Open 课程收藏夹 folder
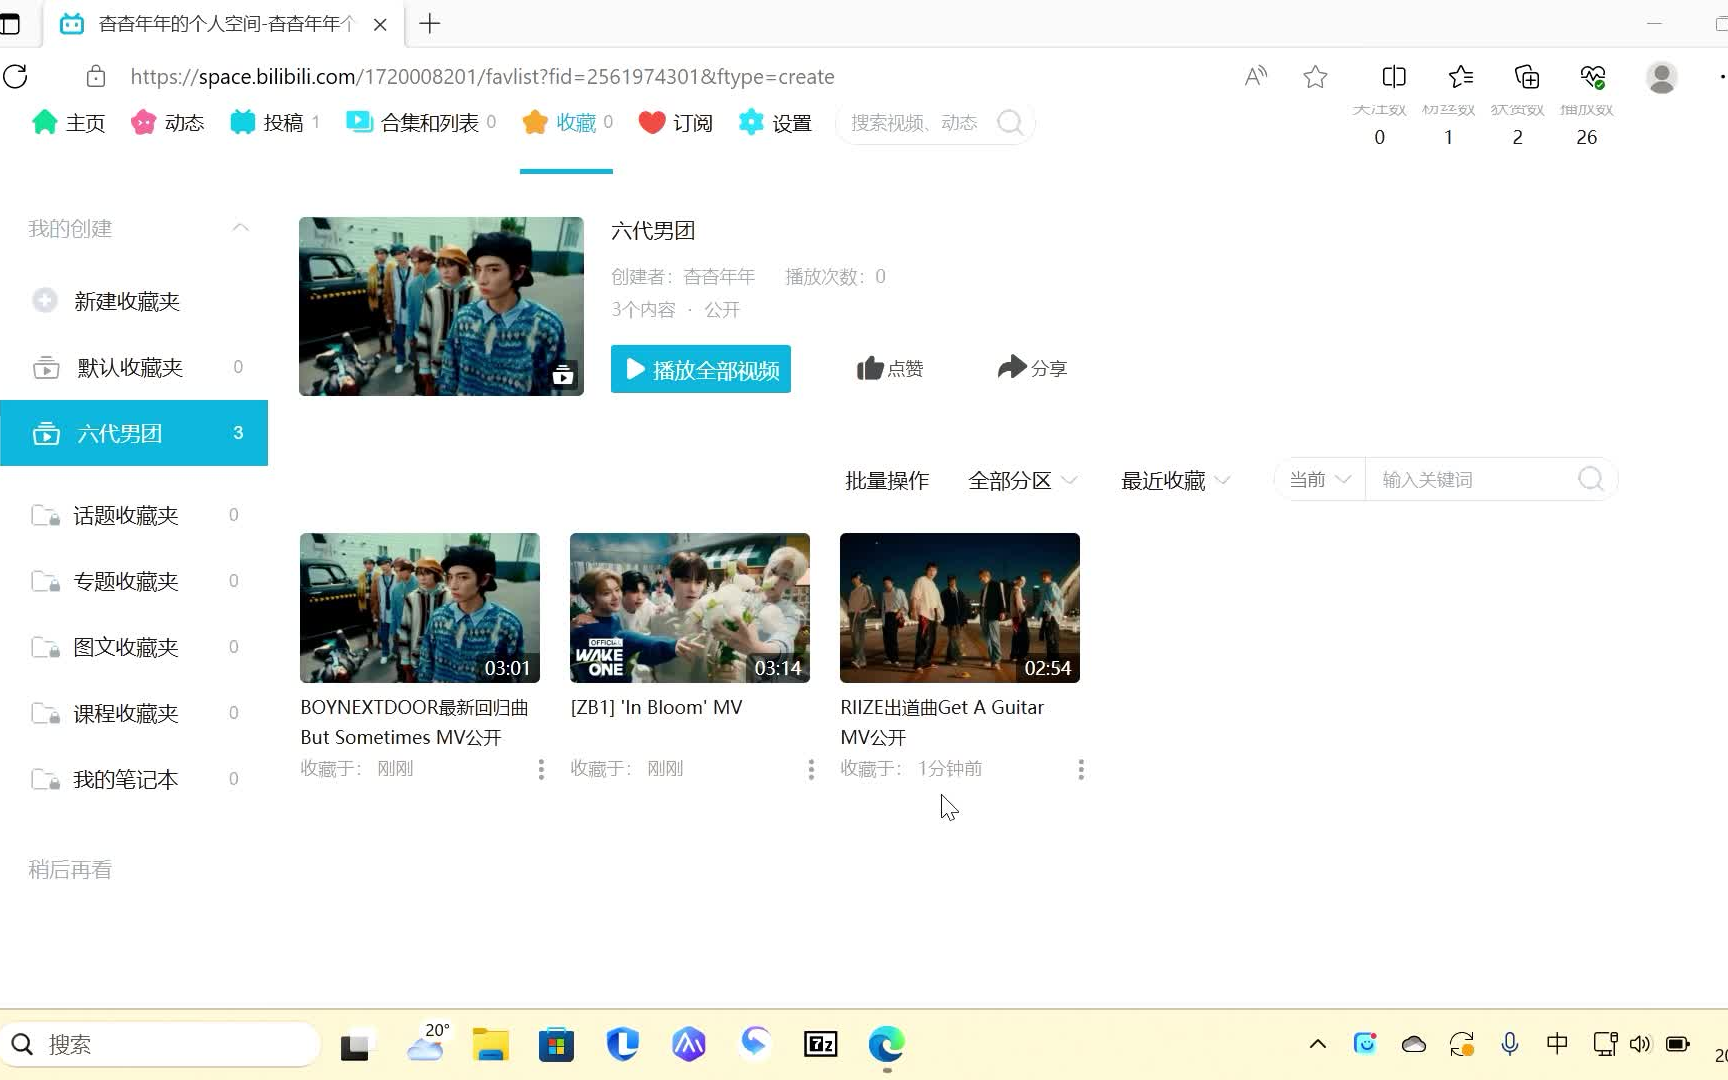This screenshot has height=1080, width=1728. point(134,713)
